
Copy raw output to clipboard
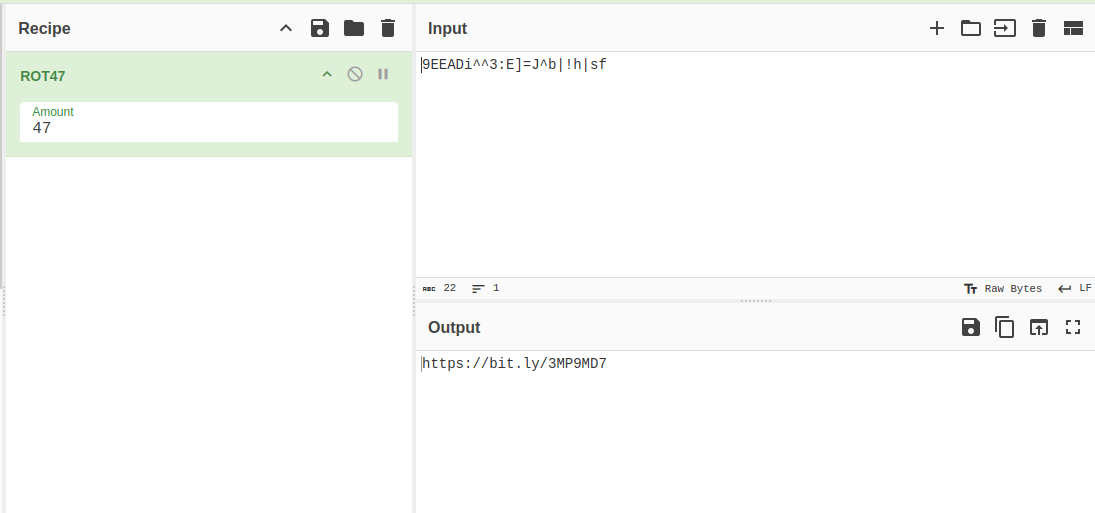pyautogui.click(x=1004, y=327)
